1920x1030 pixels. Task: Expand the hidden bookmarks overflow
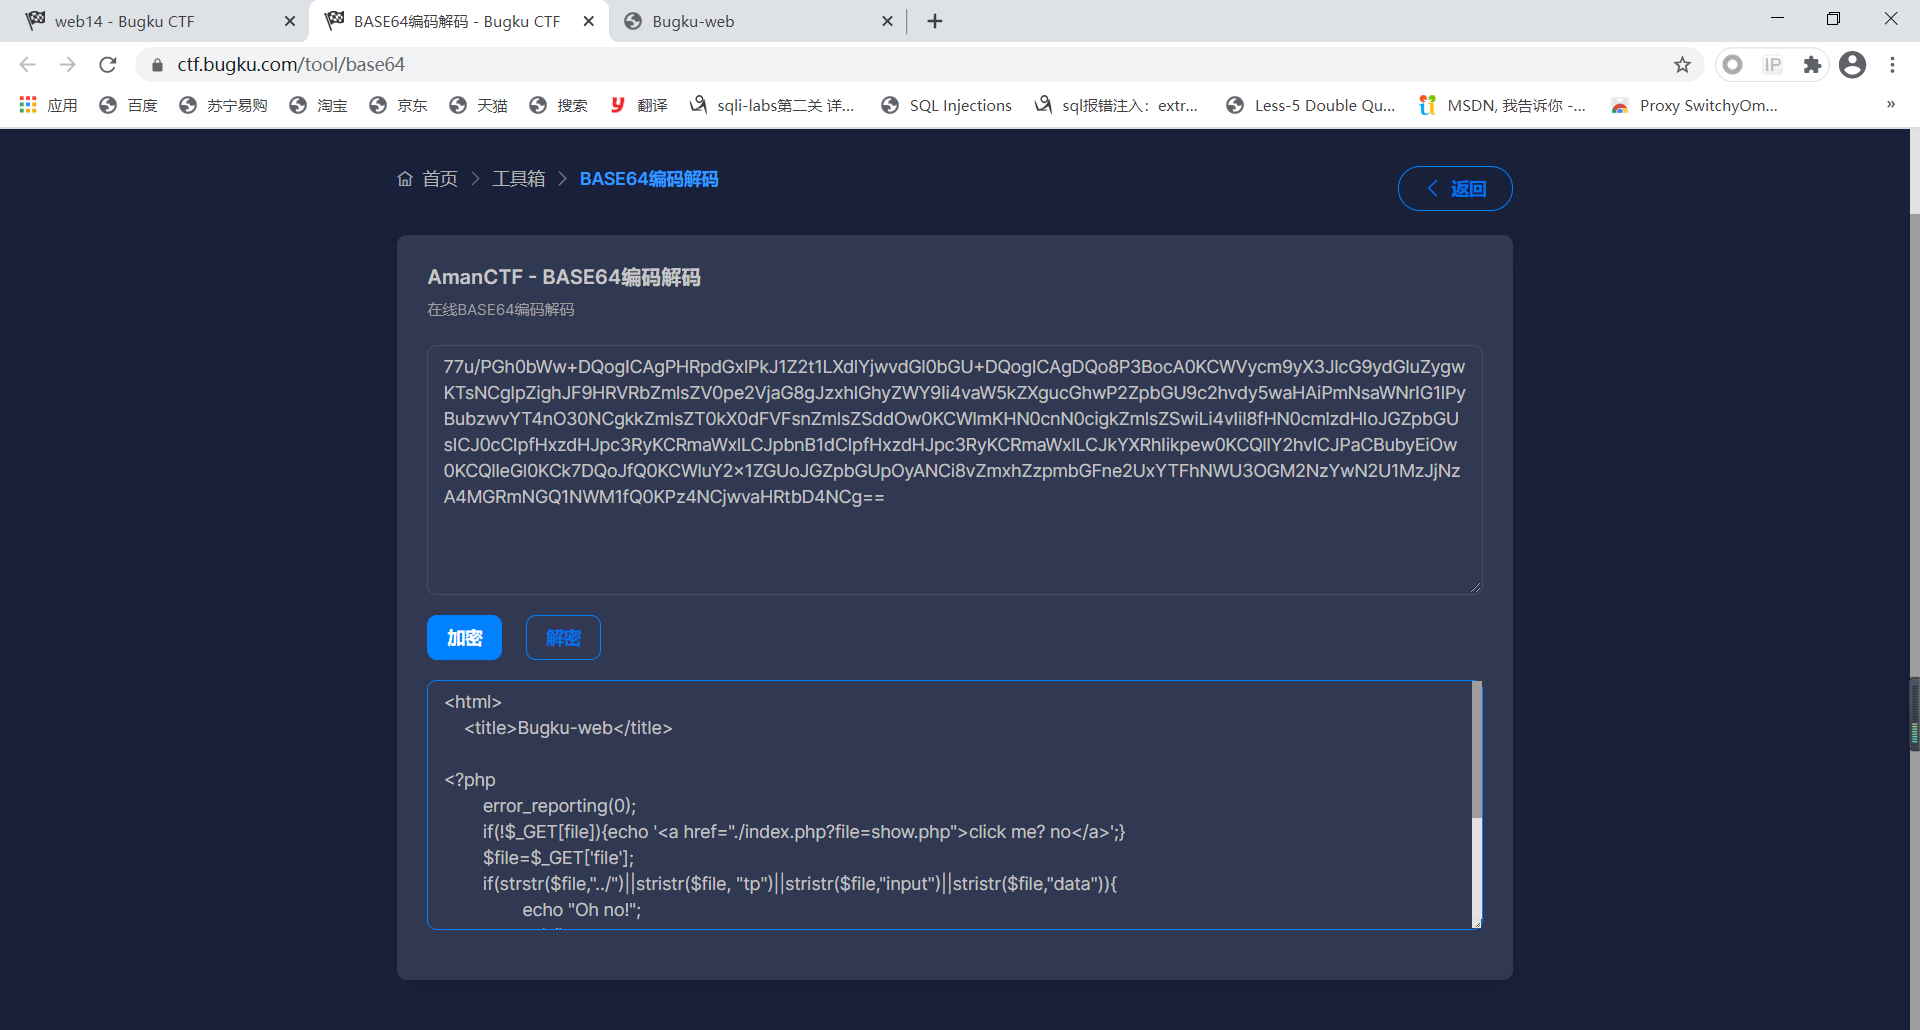1890,105
